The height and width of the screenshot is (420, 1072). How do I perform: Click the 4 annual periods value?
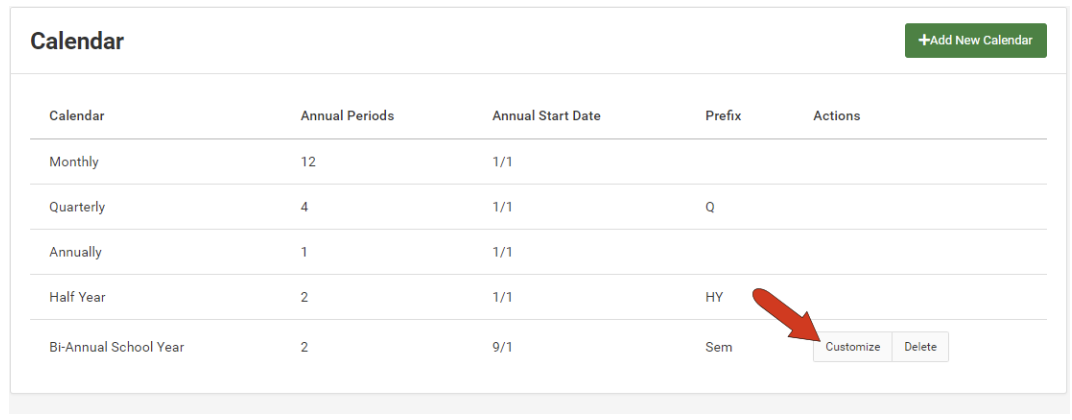[x=304, y=207]
